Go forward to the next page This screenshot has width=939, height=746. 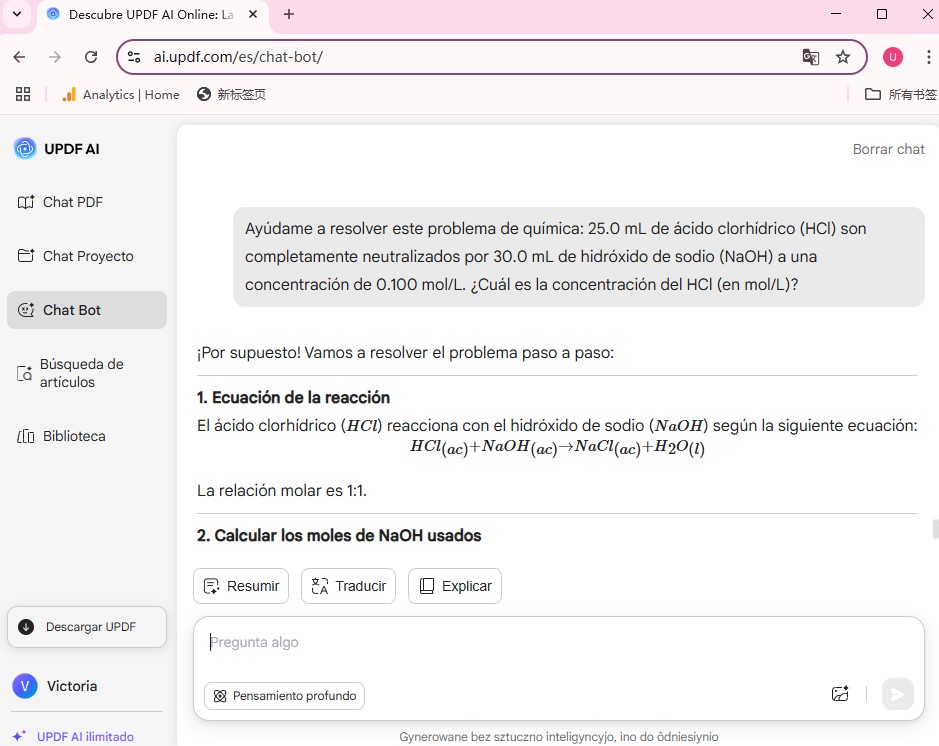54,57
